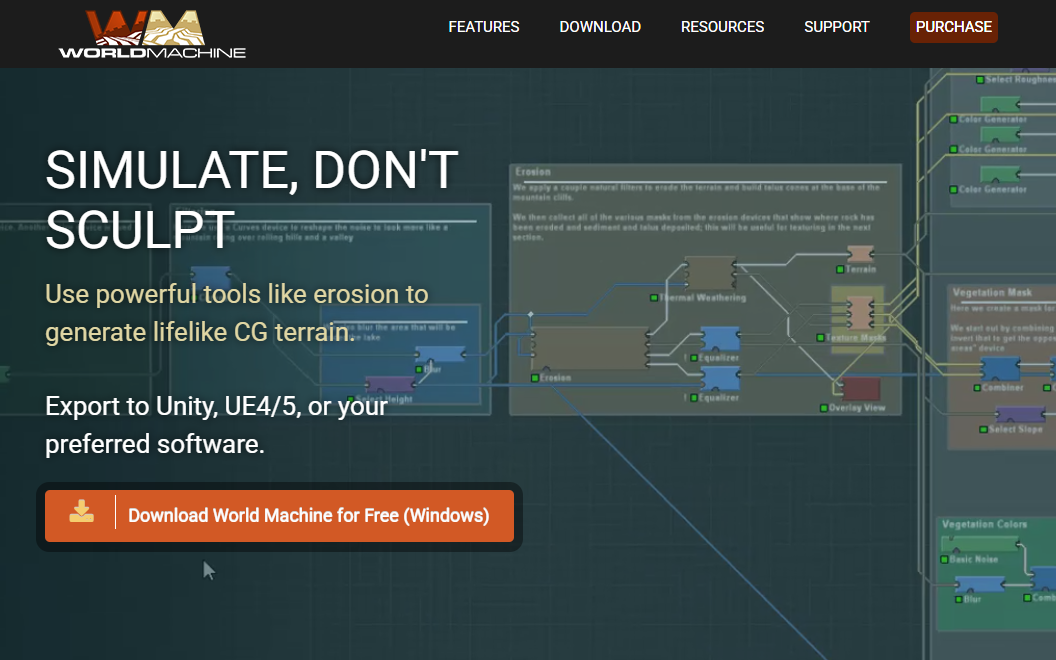
Task: Expand the Resources navigation menu
Action: pos(722,27)
